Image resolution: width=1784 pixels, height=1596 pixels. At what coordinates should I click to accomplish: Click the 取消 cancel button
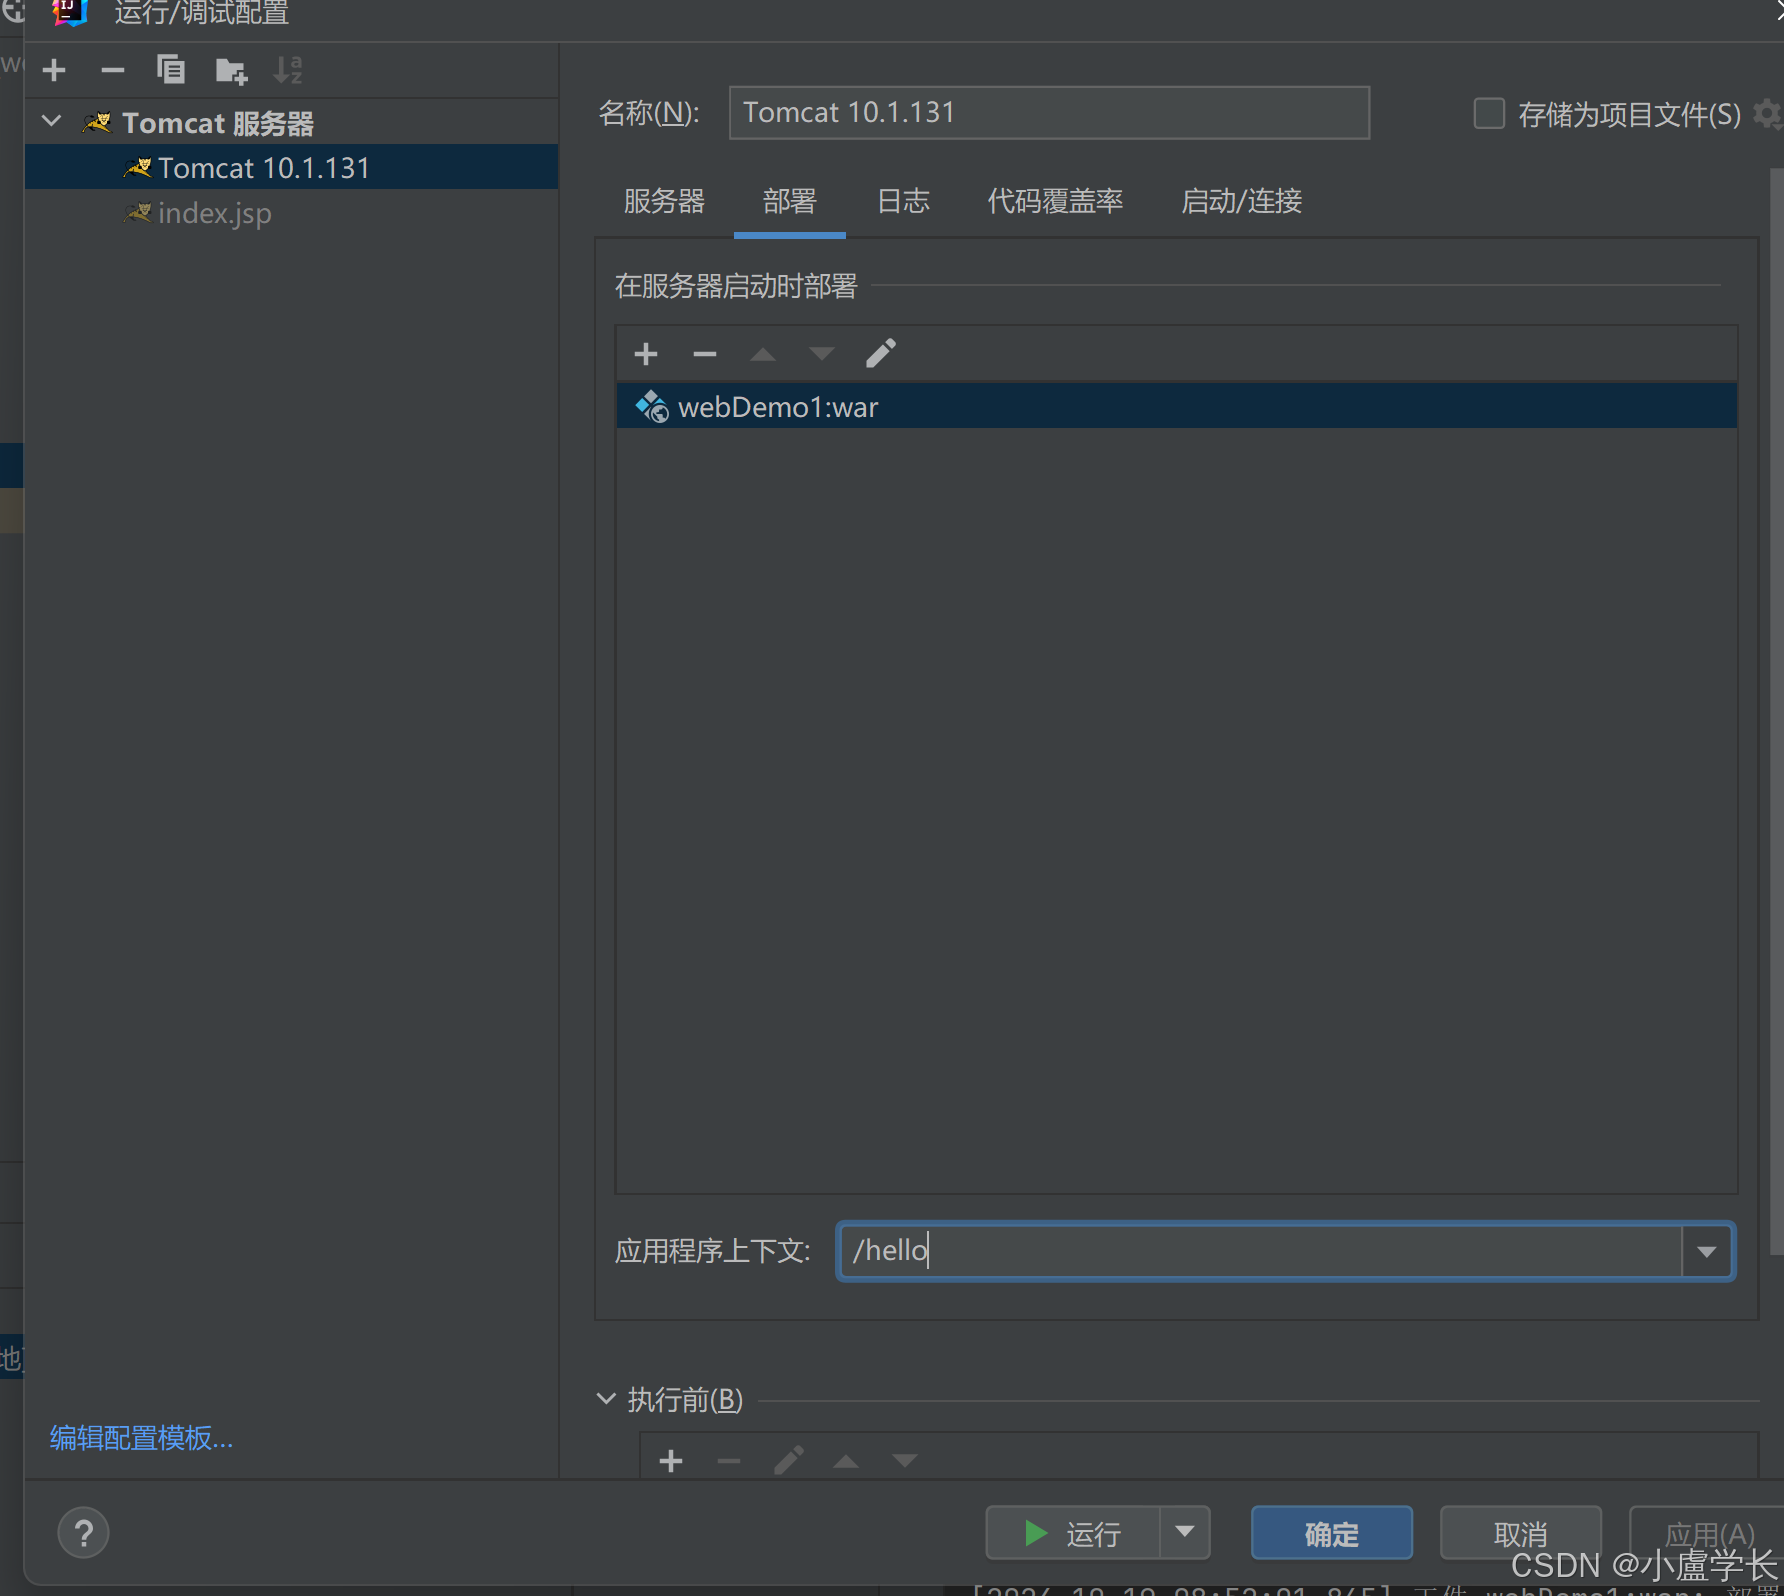[1521, 1533]
